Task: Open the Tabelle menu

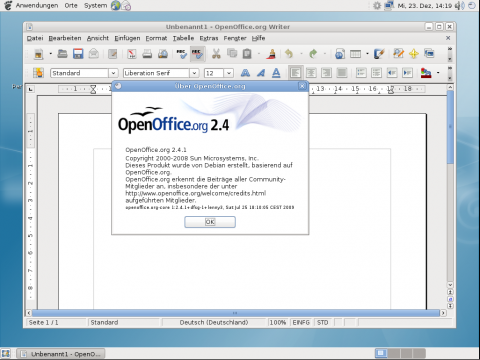Action: pyautogui.click(x=183, y=38)
